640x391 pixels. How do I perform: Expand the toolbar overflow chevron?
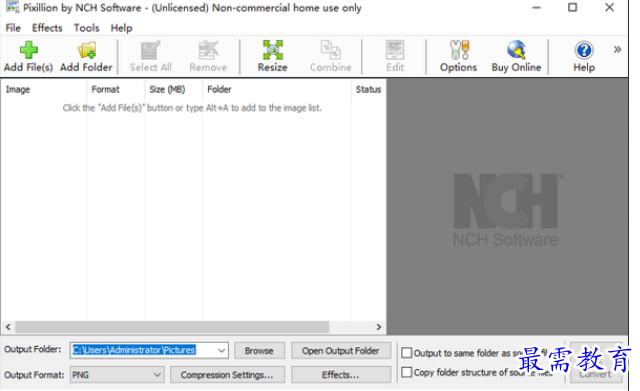pyautogui.click(x=617, y=50)
